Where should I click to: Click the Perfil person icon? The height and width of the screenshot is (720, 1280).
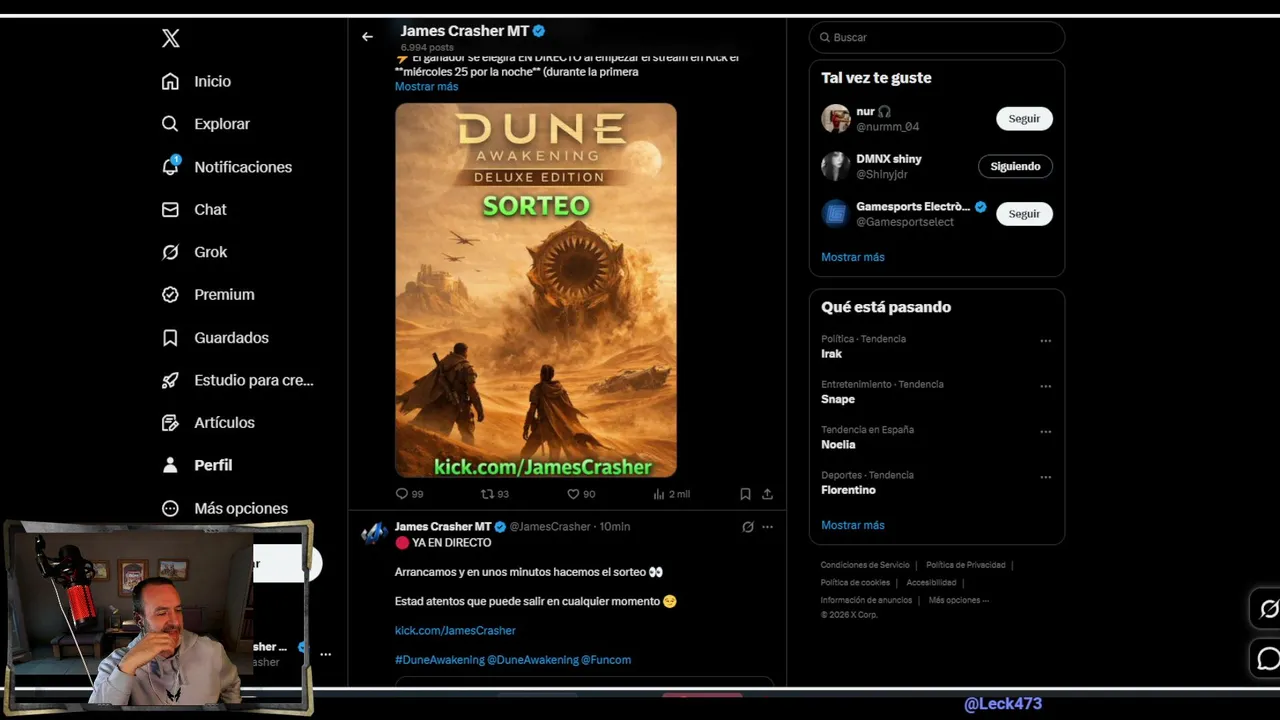pos(170,465)
